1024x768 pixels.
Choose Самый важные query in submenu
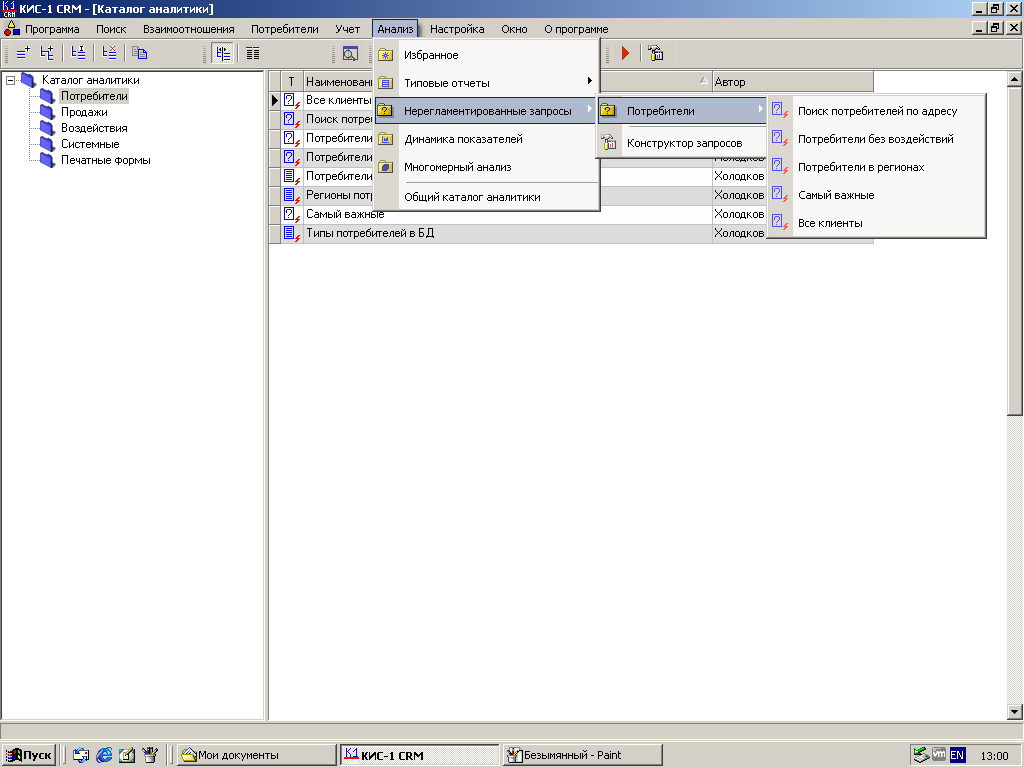[x=876, y=195]
